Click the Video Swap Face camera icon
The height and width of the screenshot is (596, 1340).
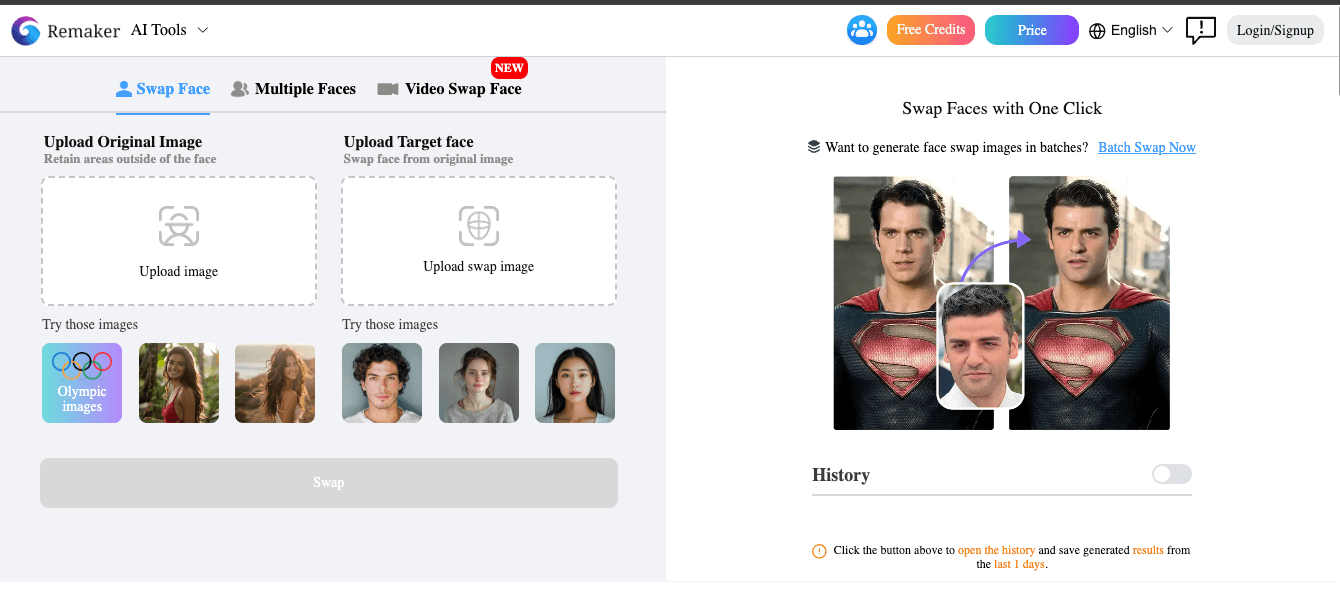click(388, 89)
